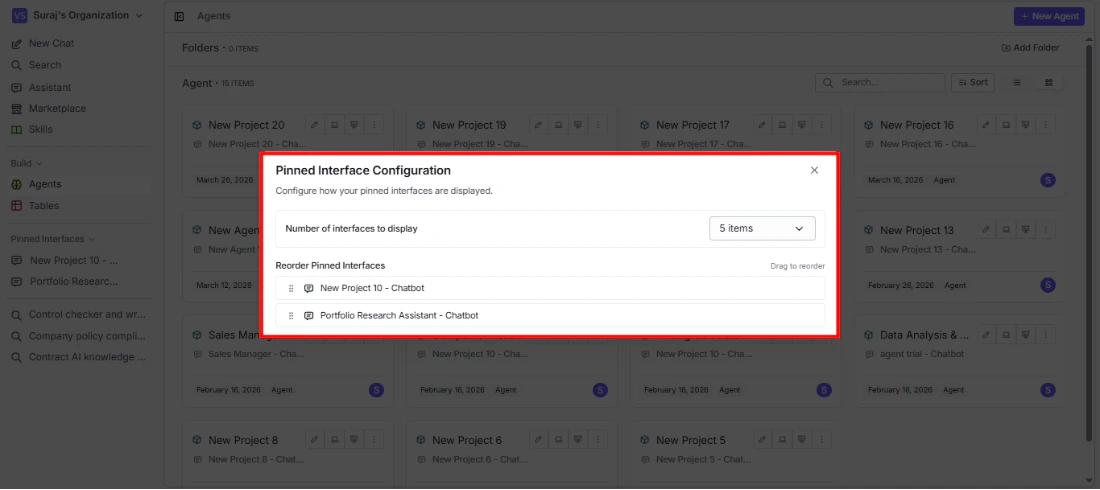1100x490 pixels.
Task: Click laptop icon on New Project 16
Action: click(1006, 125)
